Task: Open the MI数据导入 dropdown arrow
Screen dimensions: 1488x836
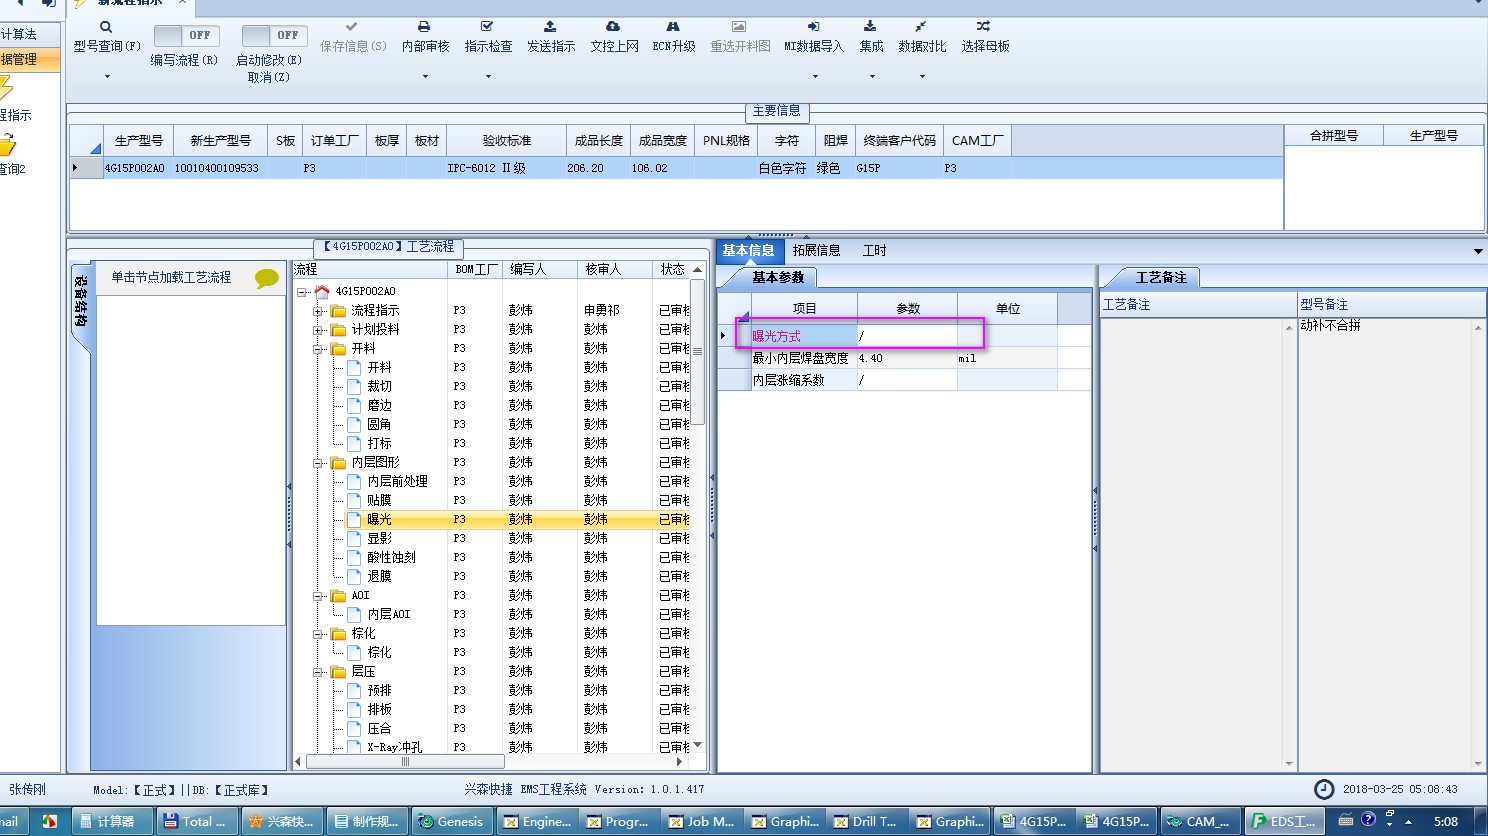Action: click(814, 76)
